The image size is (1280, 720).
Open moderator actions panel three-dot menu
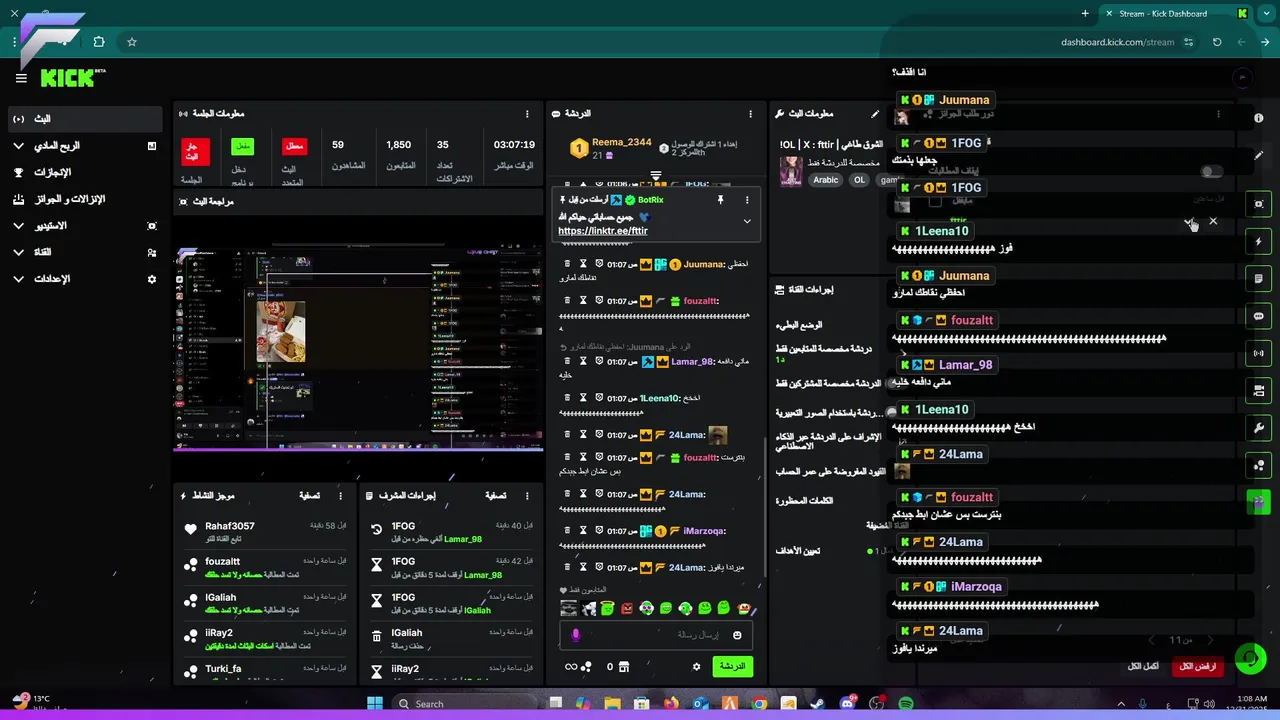(527, 495)
